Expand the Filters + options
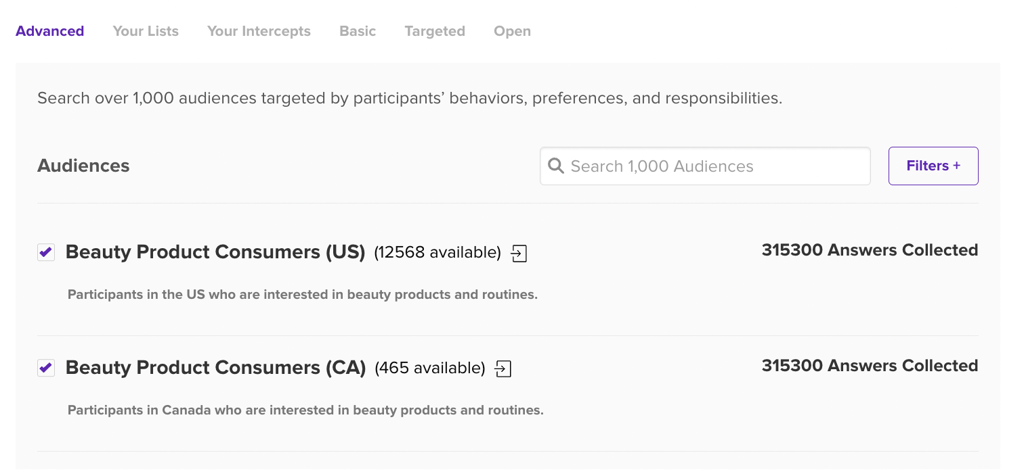Viewport: 1024px width, 476px height. (x=932, y=166)
